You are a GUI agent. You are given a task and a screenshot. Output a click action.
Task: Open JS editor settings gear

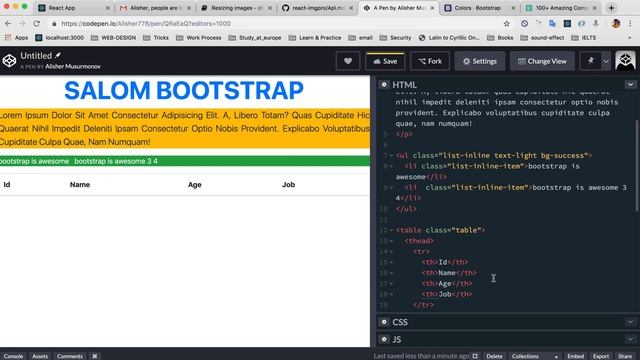[384, 339]
